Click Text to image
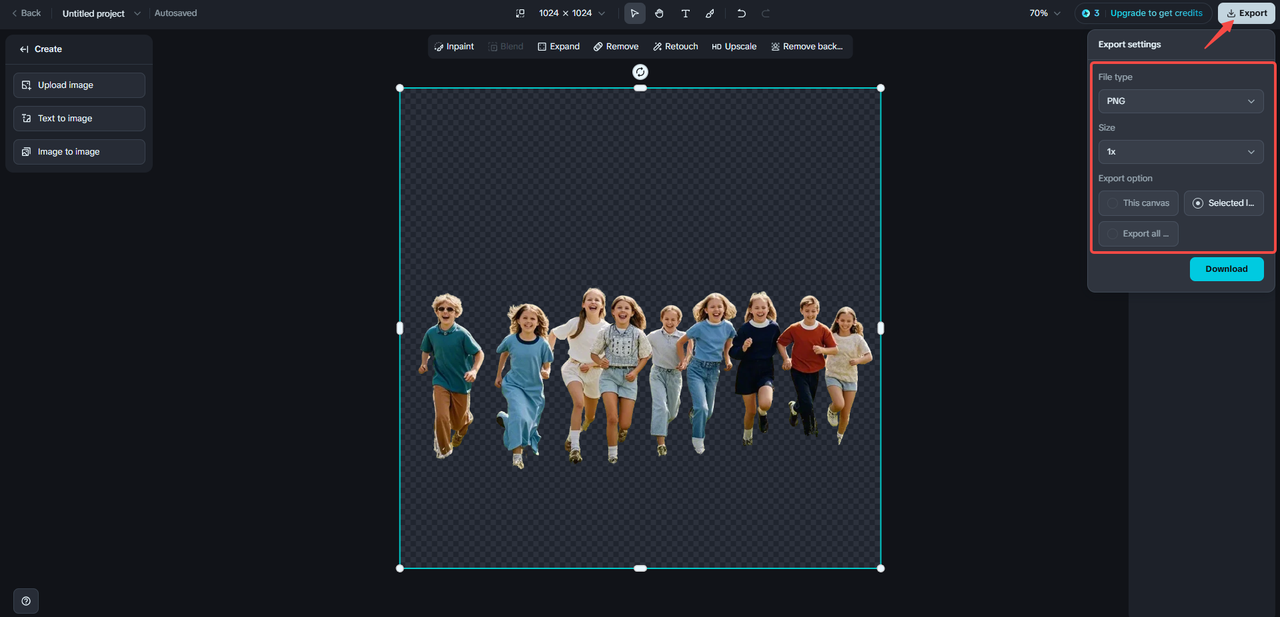 [x=79, y=118]
